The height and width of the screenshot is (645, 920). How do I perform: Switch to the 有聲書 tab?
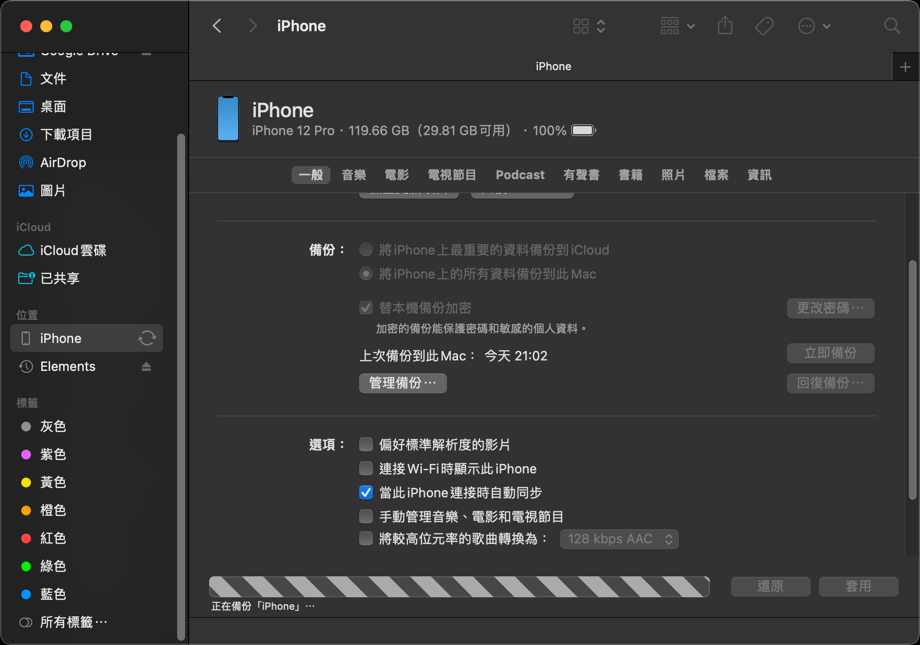coord(581,175)
